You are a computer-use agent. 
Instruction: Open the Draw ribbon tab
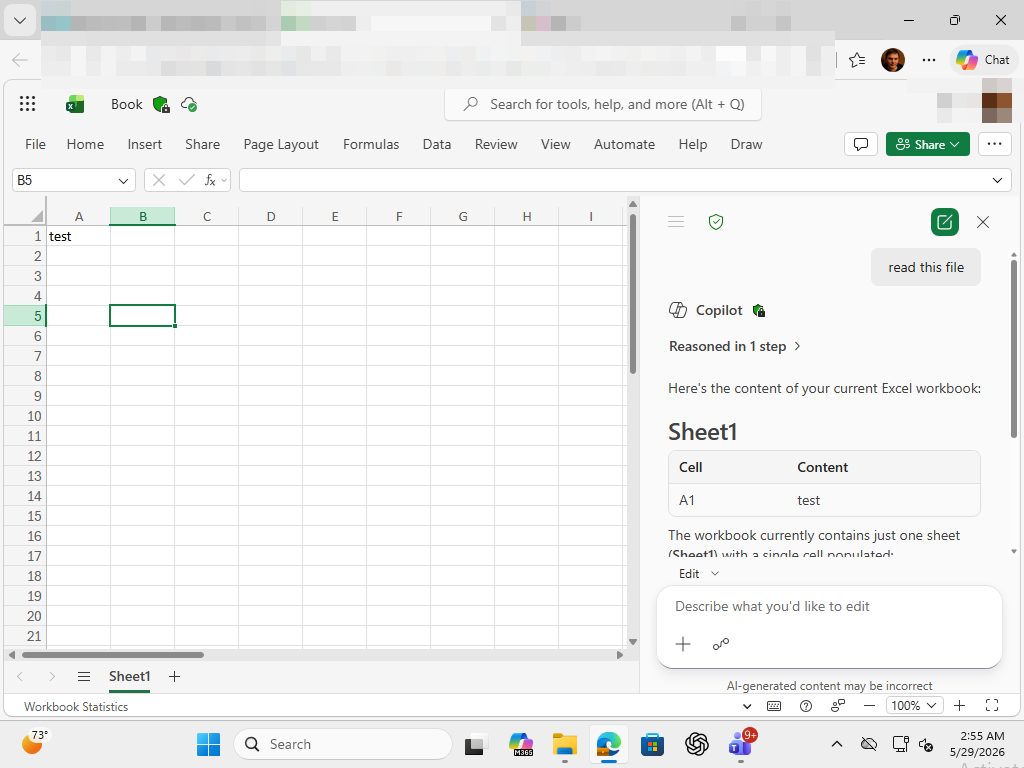pos(746,144)
